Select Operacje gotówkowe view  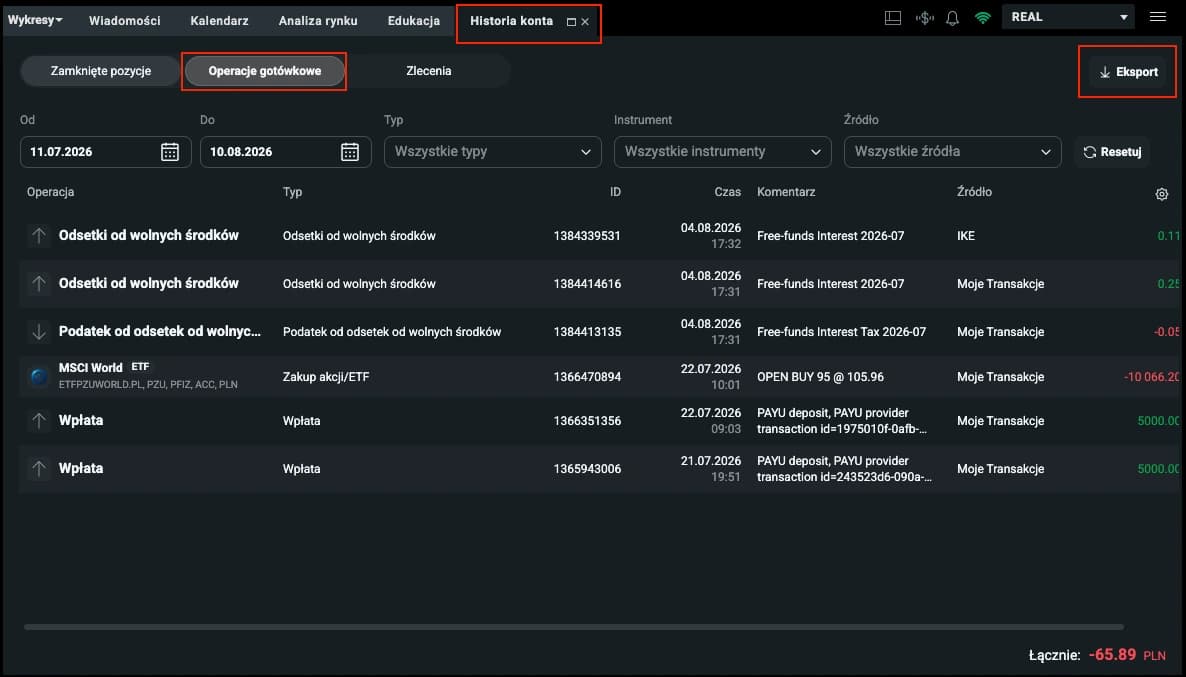click(265, 71)
